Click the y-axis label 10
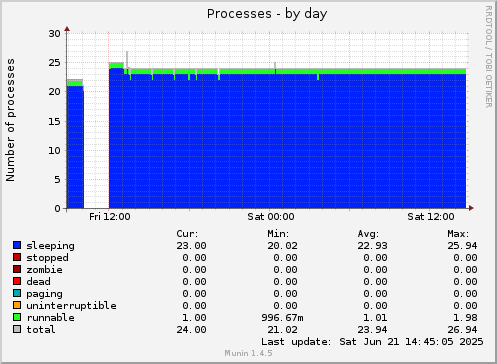Screen dimensions: 497x364 click(55, 151)
